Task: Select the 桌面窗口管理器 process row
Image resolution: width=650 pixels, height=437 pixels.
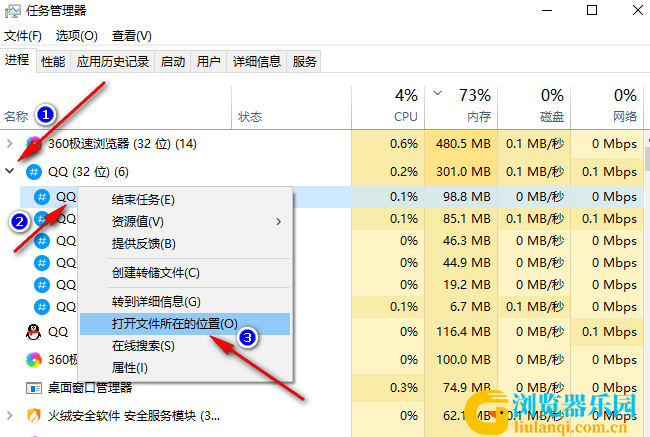Action: point(175,388)
